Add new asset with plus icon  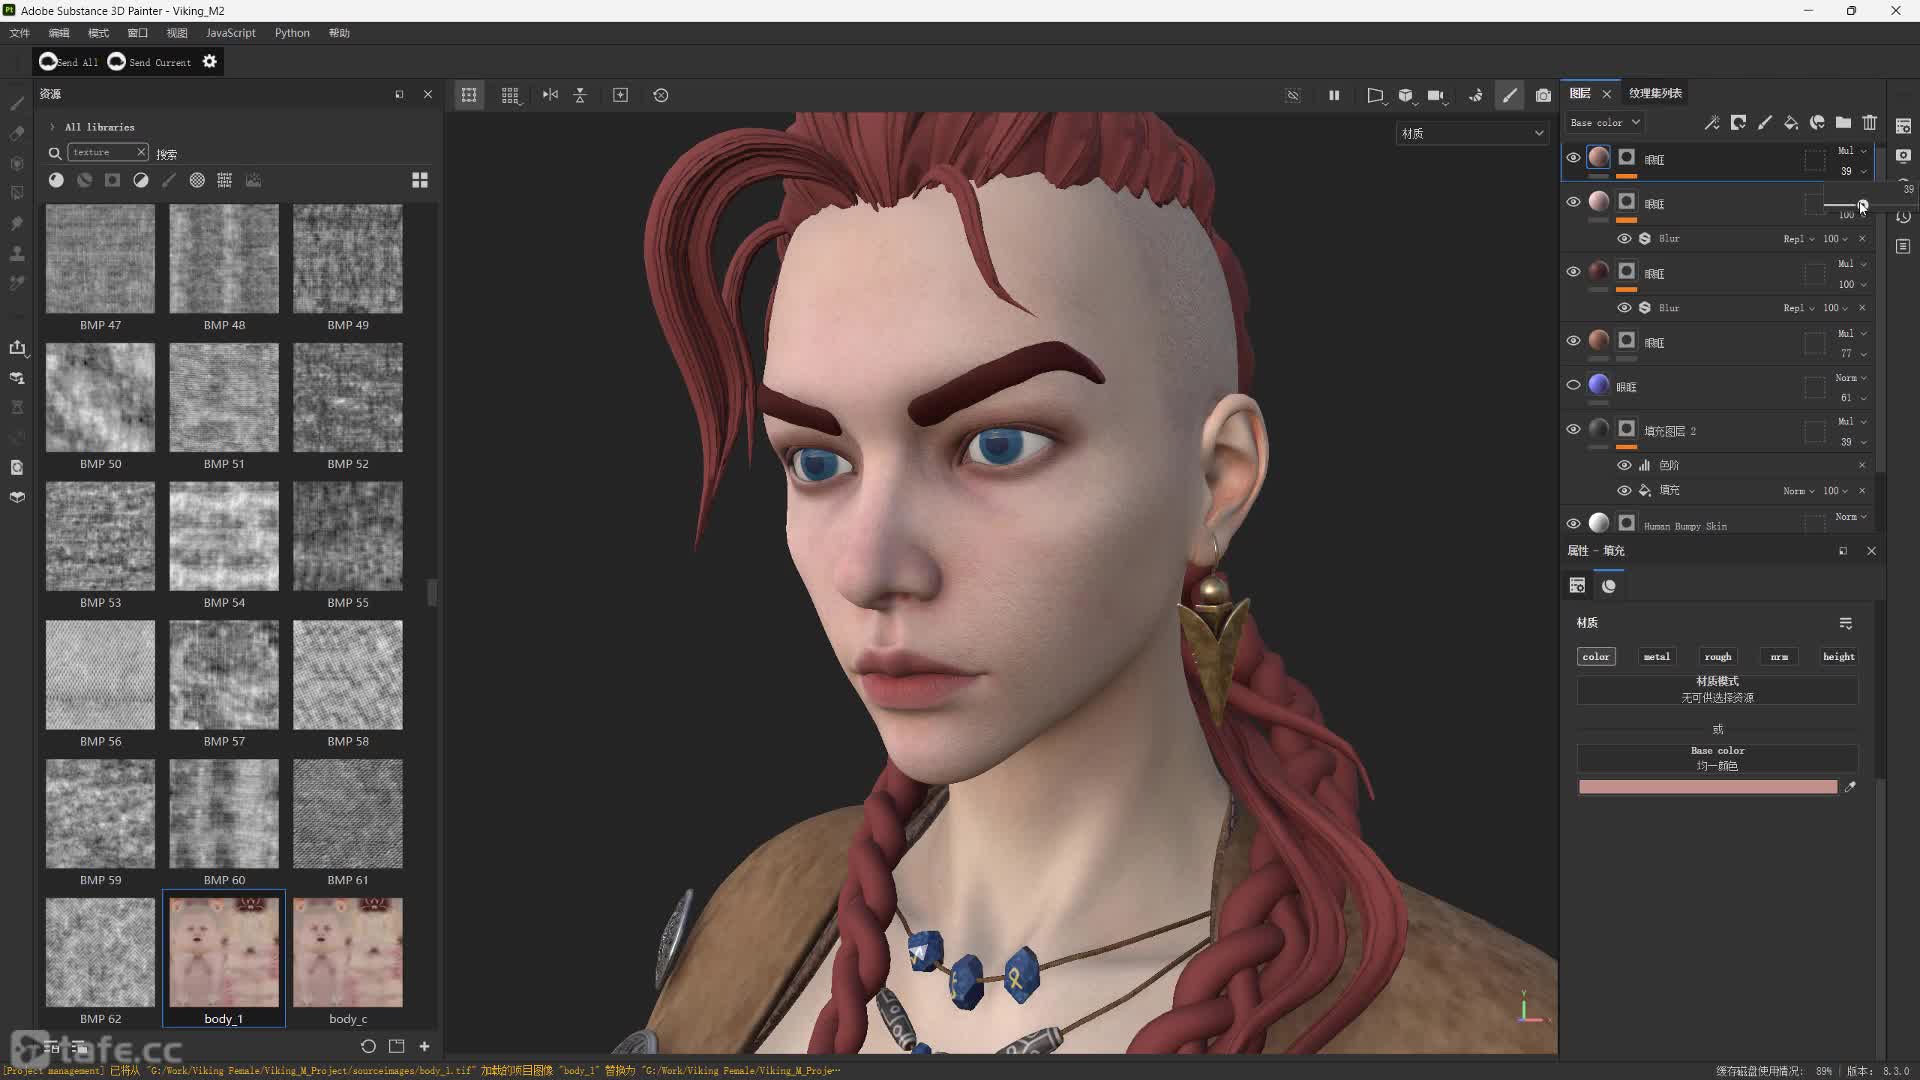point(424,1046)
